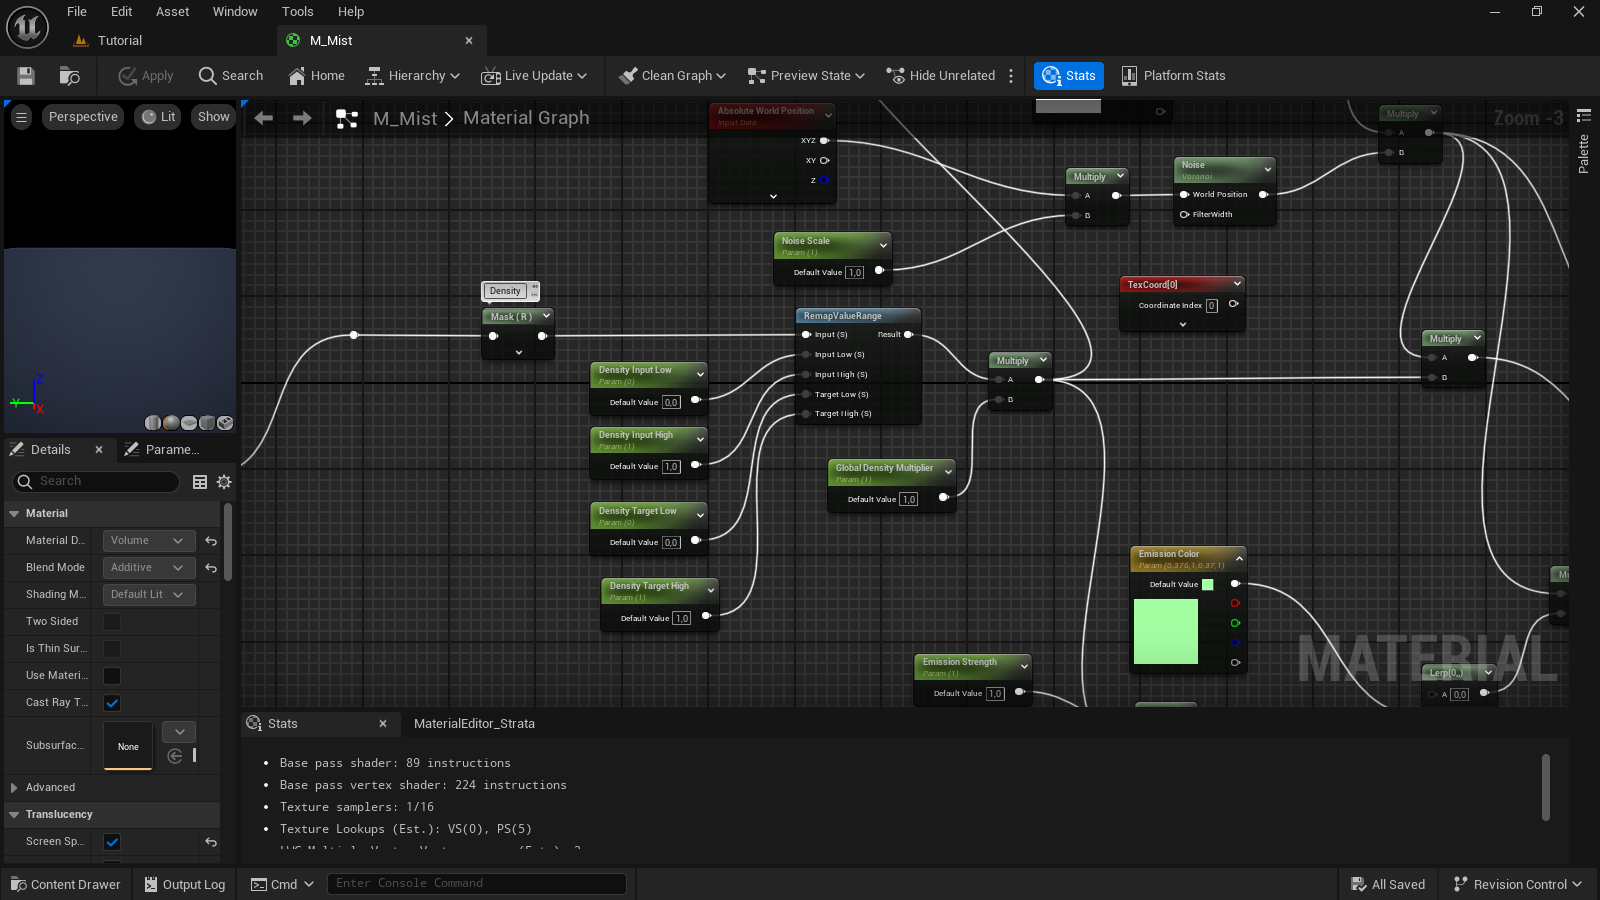Viewport: 1600px width, 900px height.
Task: Open the Blend Mode Additive dropdown
Action: tap(148, 568)
